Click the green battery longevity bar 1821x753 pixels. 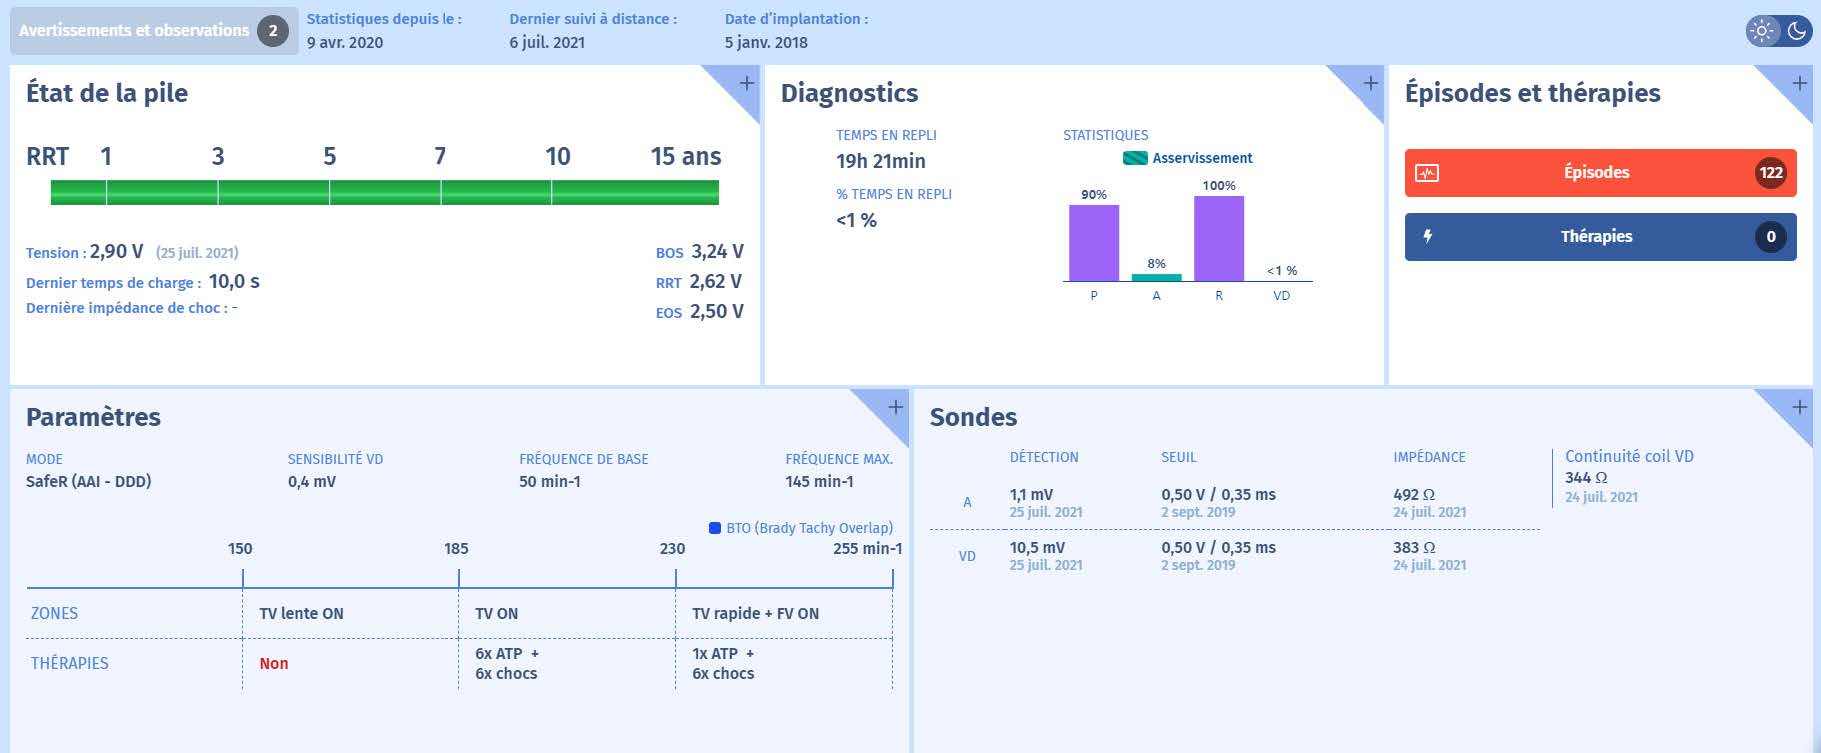pos(385,192)
